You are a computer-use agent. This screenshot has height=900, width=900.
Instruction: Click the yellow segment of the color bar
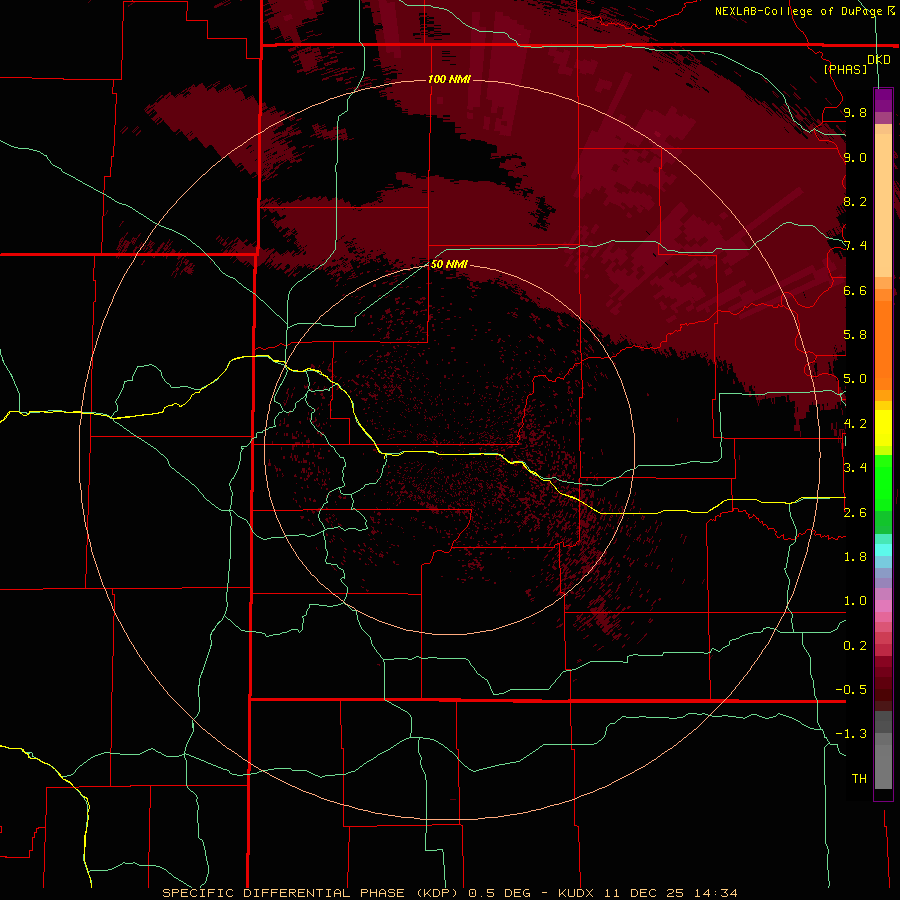point(883,428)
